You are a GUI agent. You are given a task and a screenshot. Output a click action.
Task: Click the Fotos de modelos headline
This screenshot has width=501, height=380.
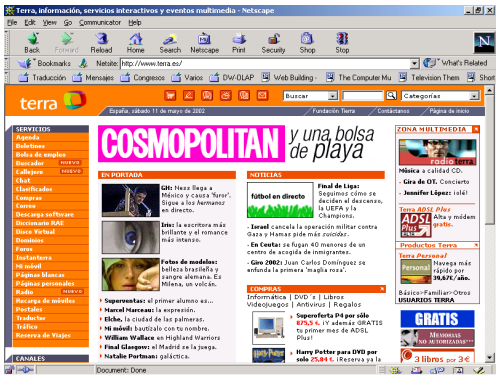[x=189, y=262]
